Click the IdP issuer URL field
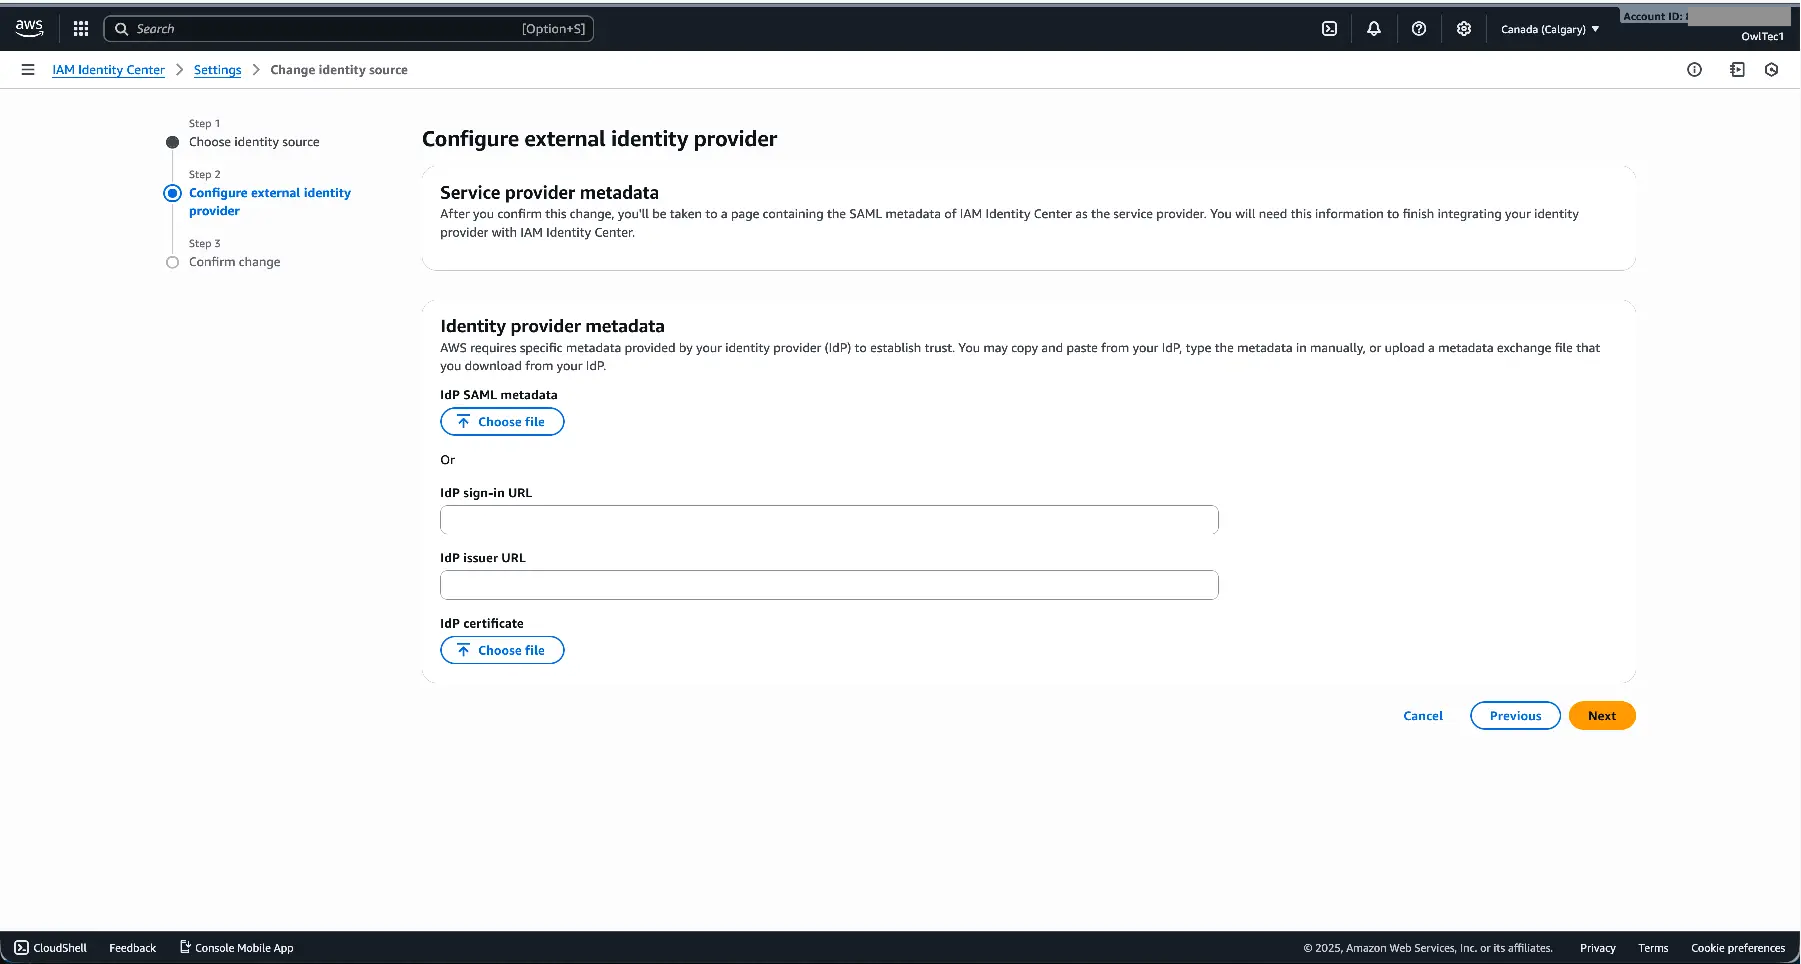This screenshot has width=1801, height=964. (829, 585)
